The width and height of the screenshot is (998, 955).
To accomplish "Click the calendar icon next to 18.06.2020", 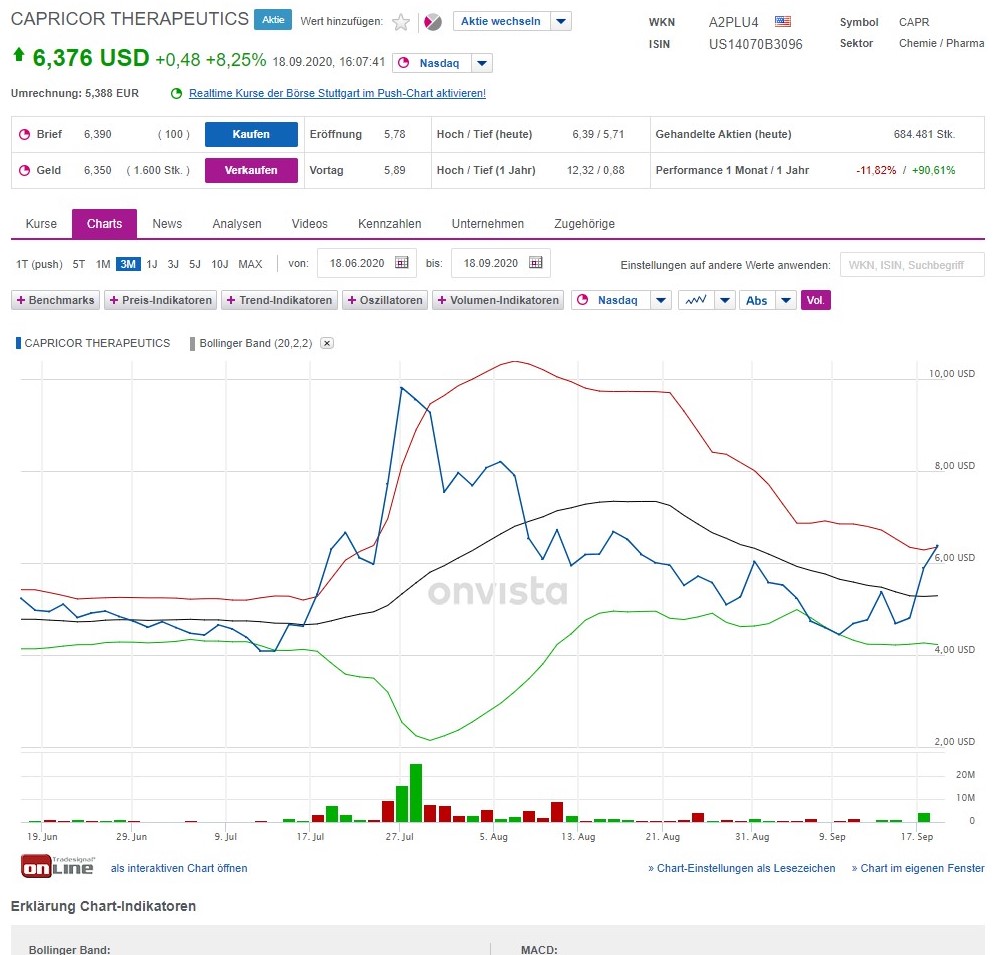I will (x=400, y=263).
